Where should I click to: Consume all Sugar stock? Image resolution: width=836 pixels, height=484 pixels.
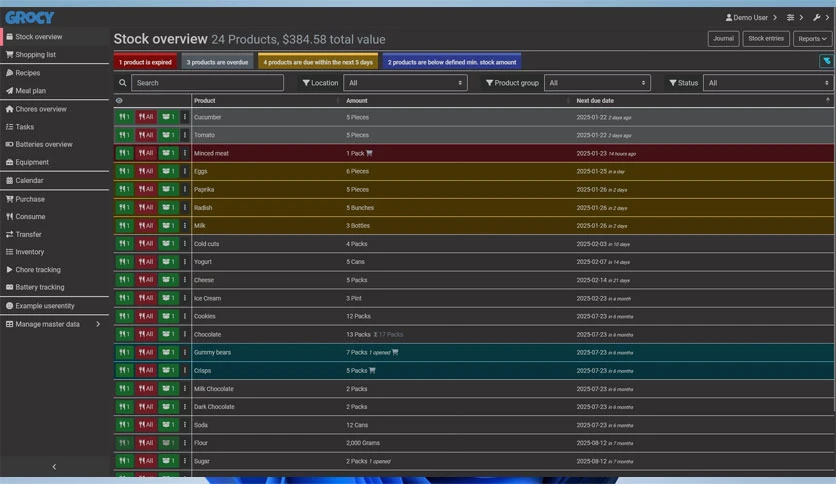tap(146, 461)
